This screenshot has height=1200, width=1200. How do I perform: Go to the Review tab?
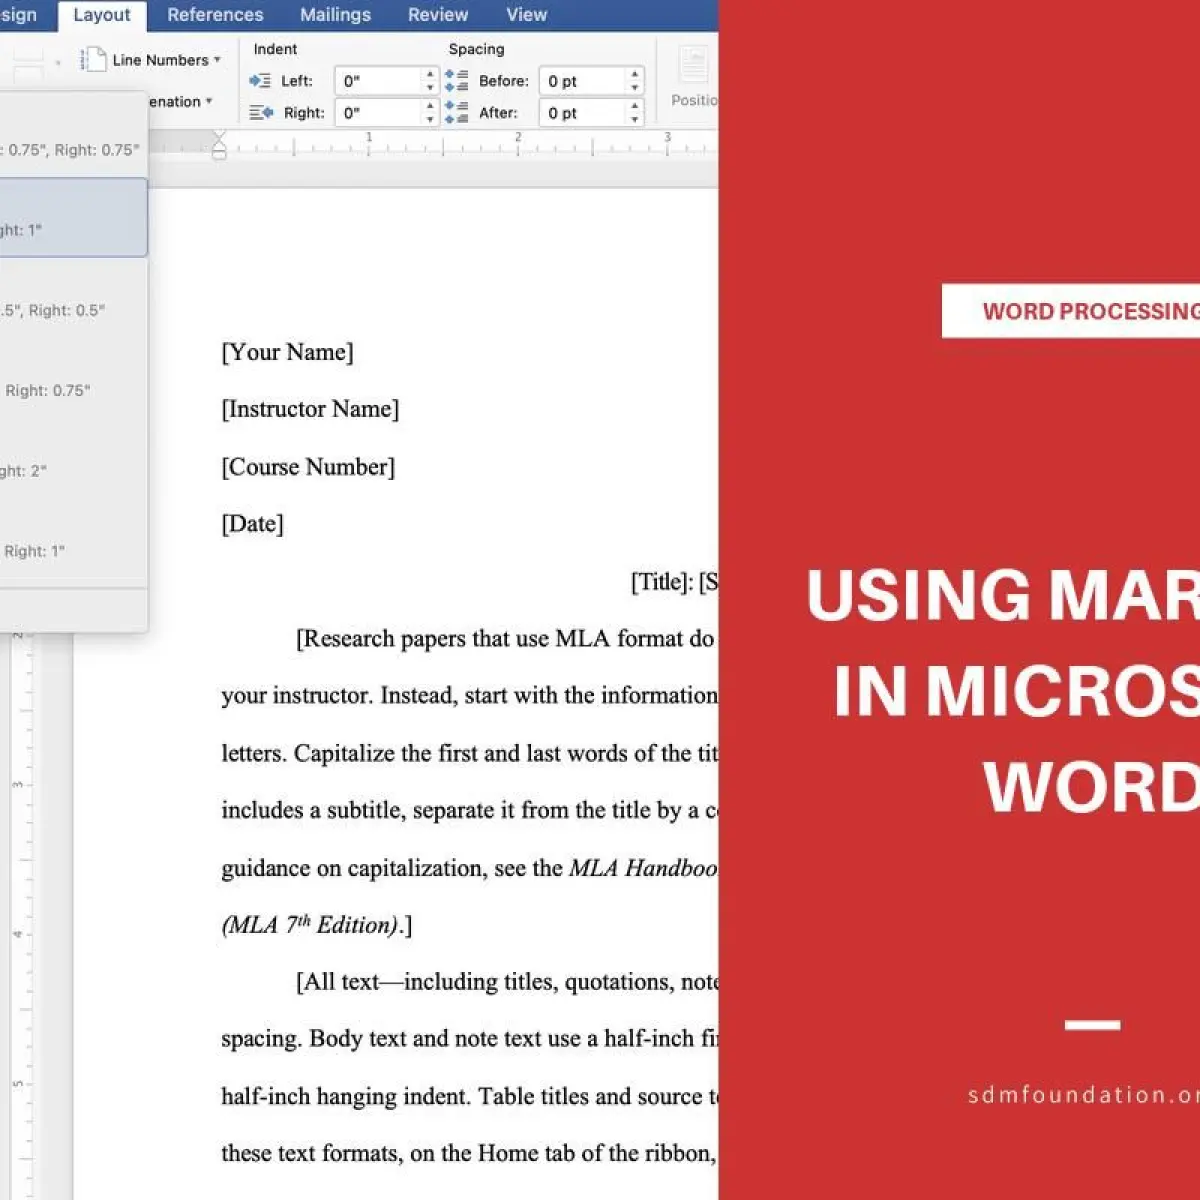(x=437, y=15)
